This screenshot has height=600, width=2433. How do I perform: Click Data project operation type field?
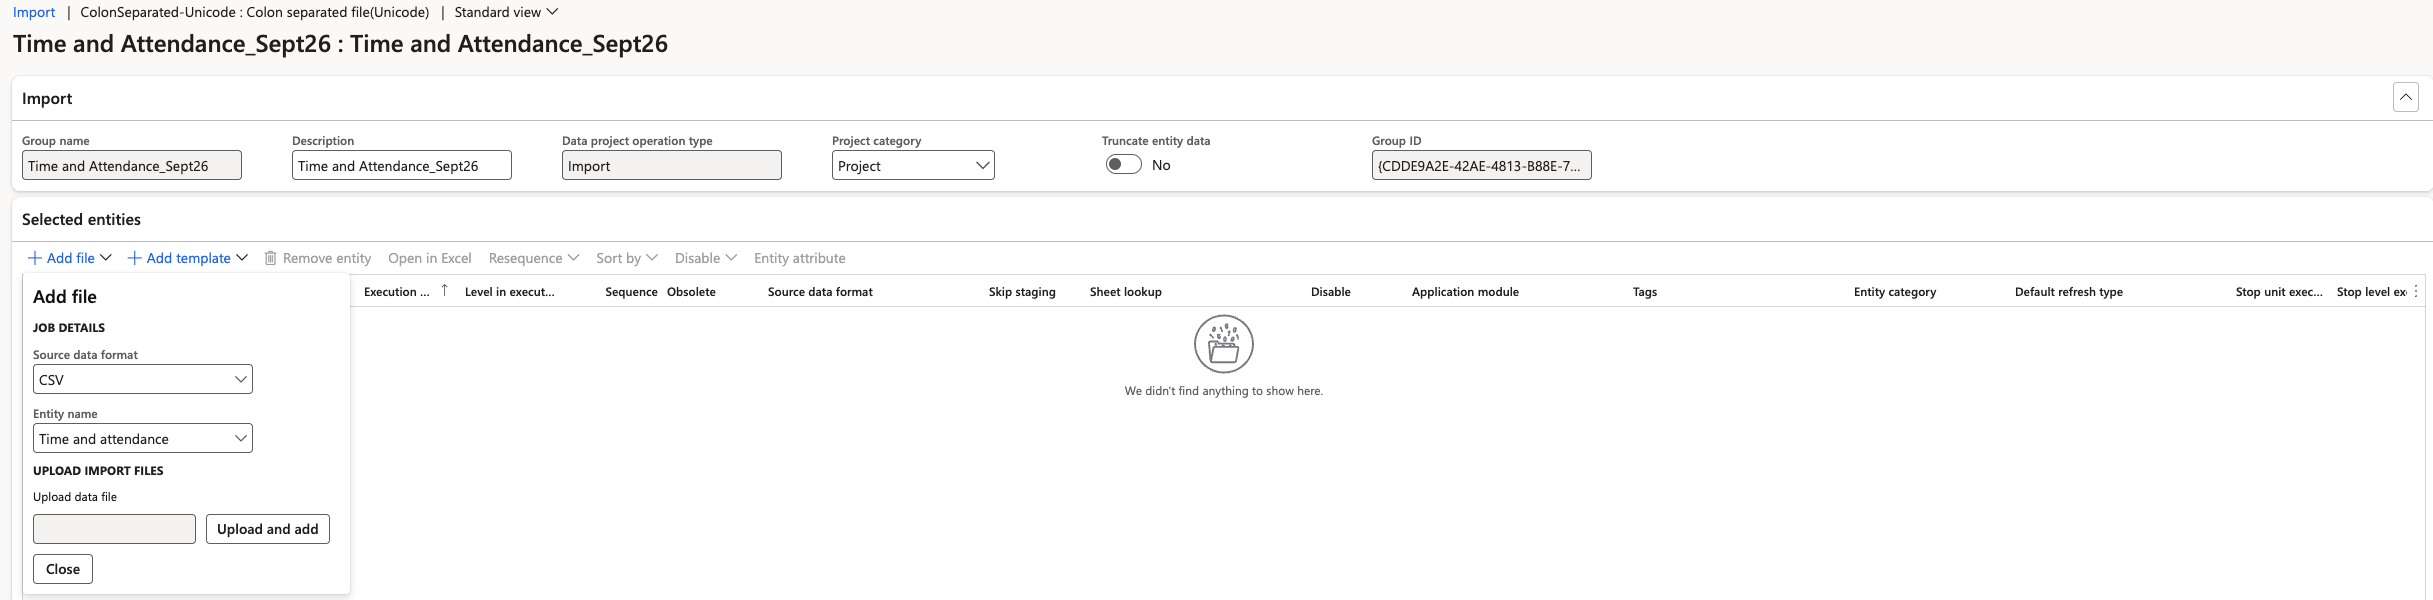(672, 165)
